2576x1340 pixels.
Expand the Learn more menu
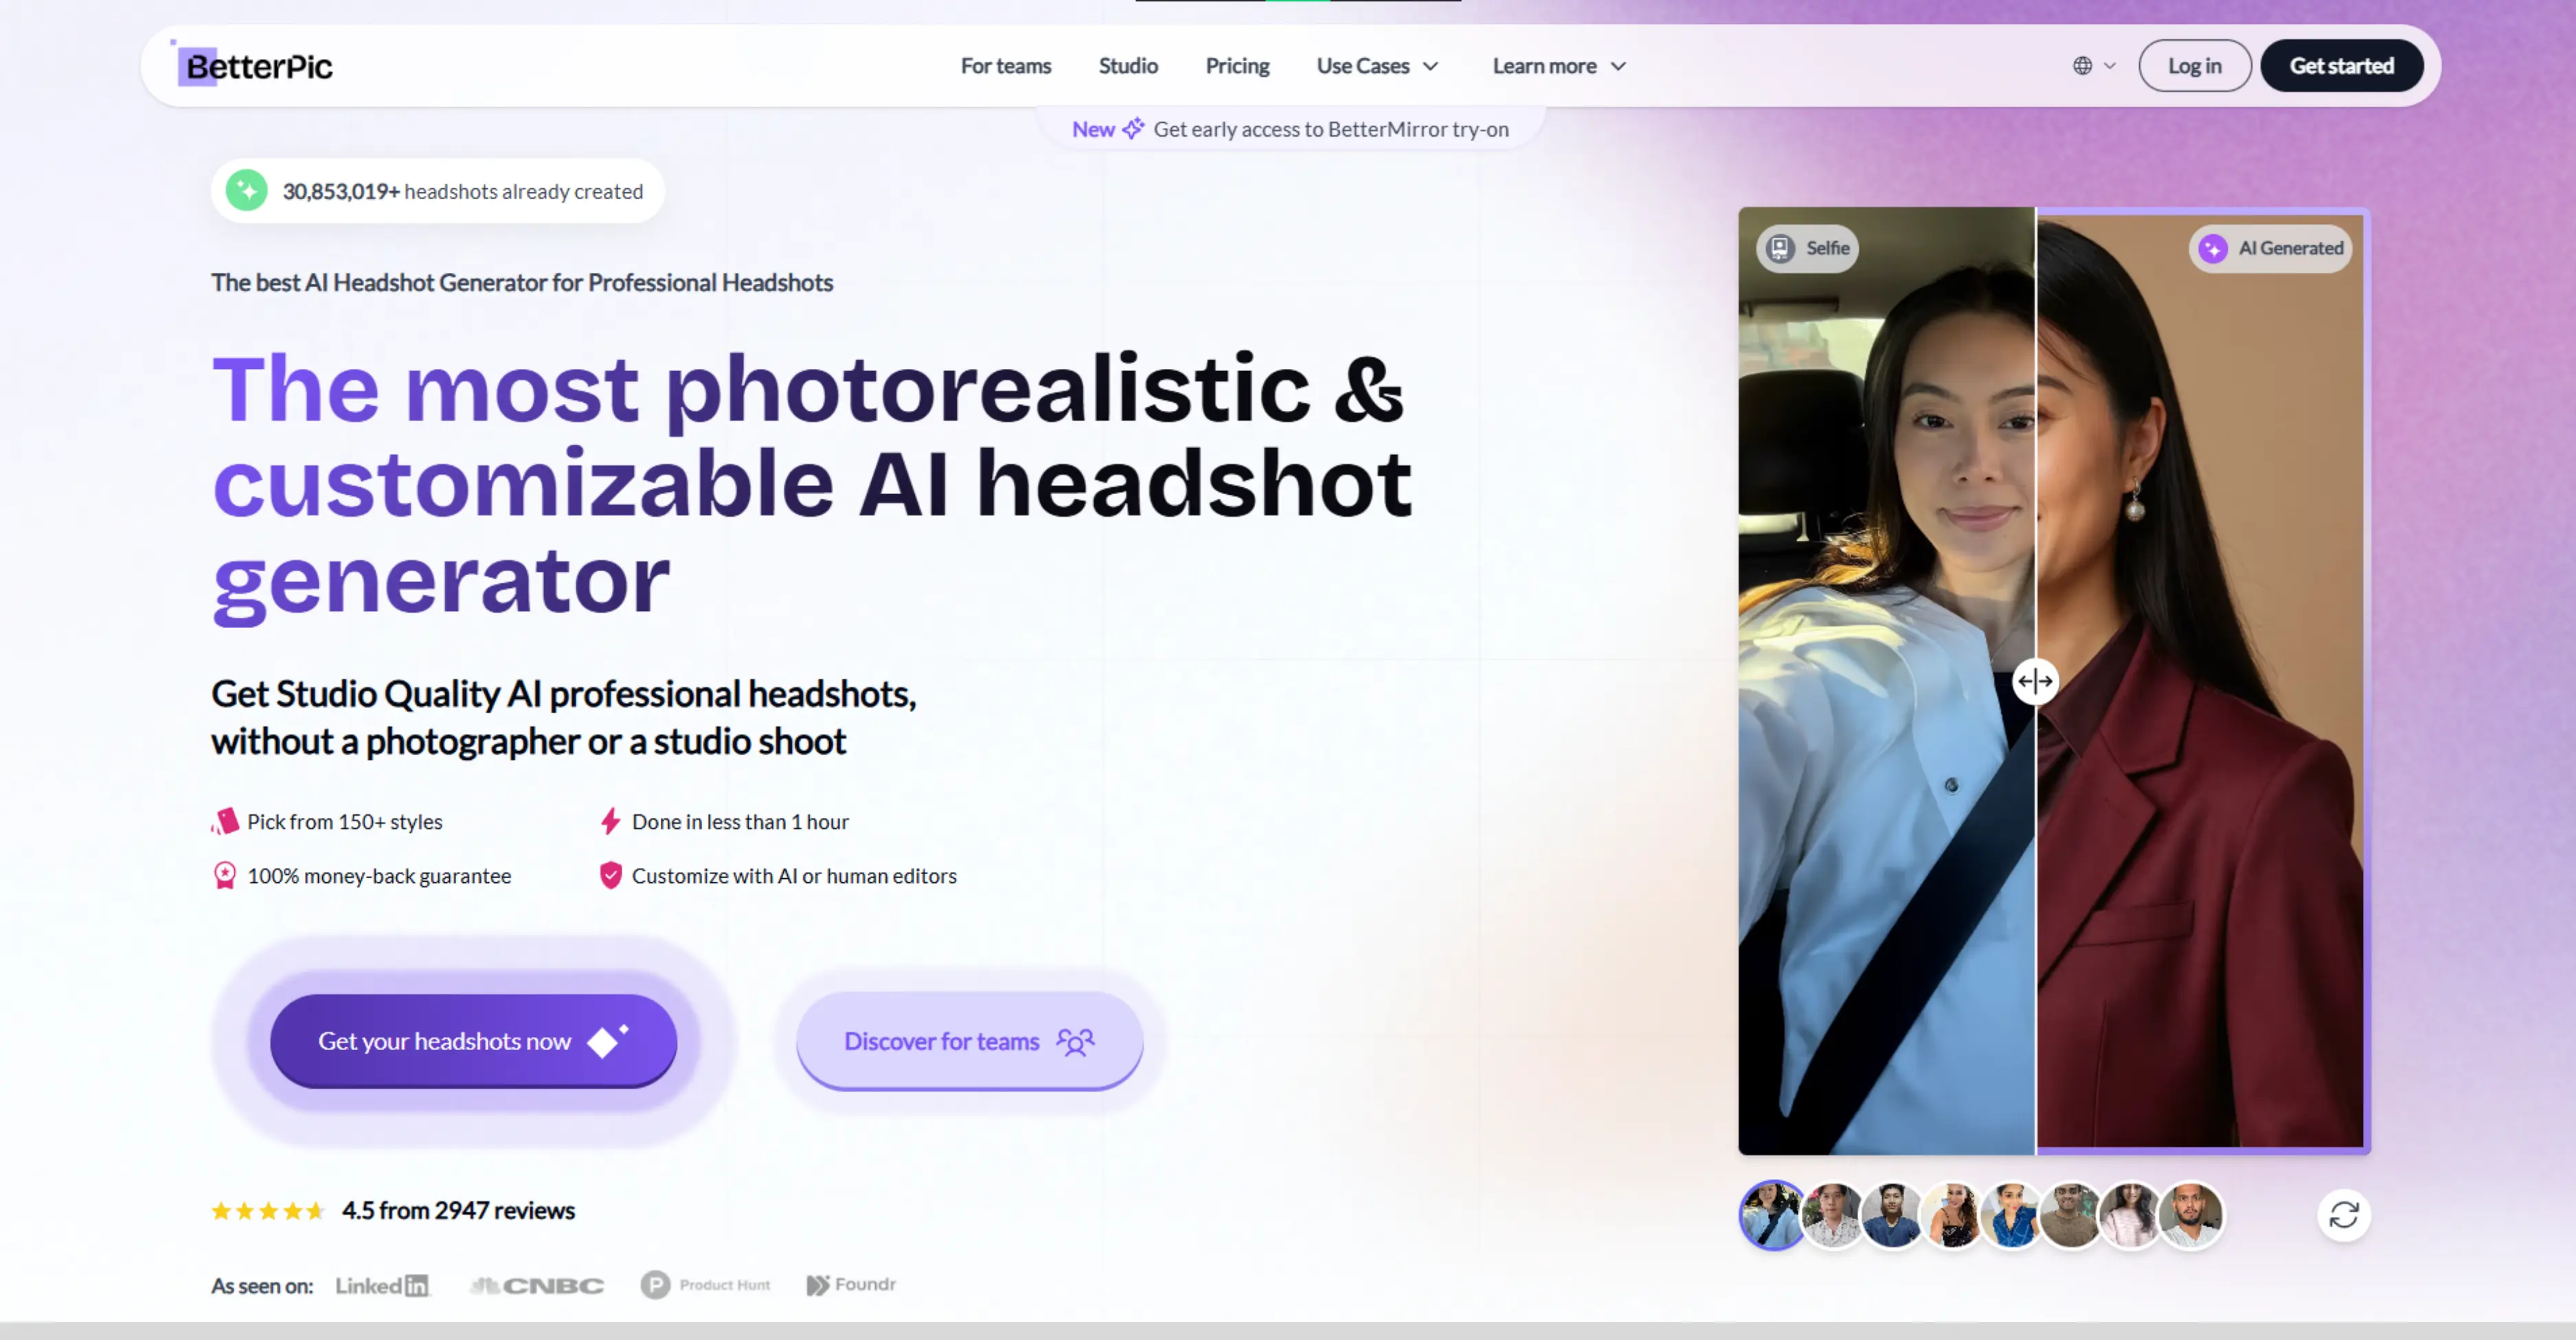coord(1559,66)
